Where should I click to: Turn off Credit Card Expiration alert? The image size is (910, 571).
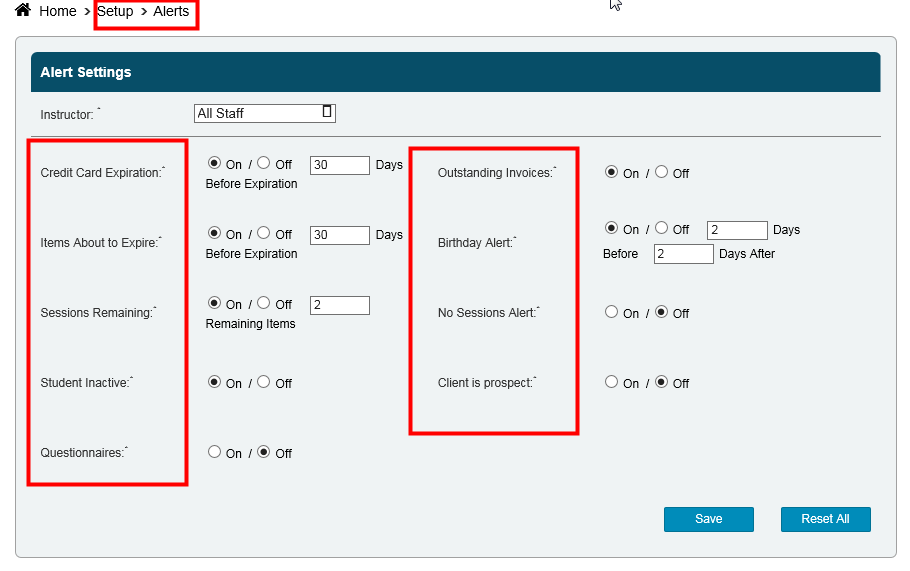point(263,163)
